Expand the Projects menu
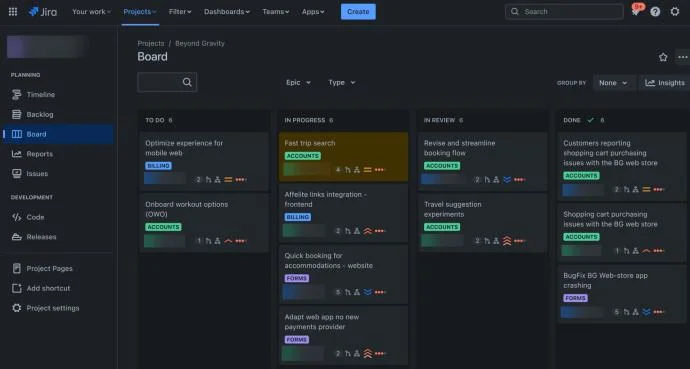The image size is (690, 369). tap(140, 12)
